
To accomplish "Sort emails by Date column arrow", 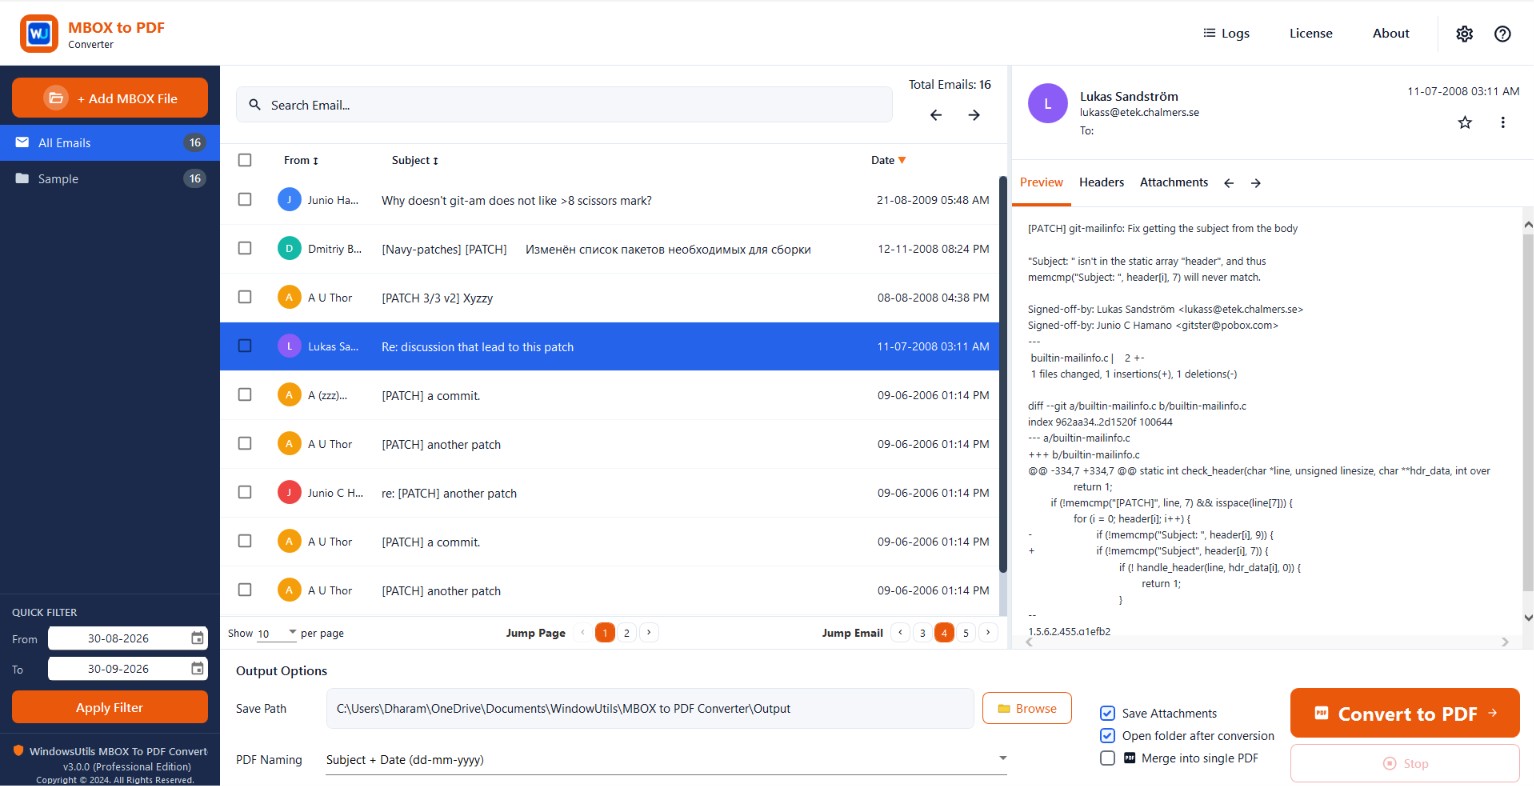I will point(902,160).
